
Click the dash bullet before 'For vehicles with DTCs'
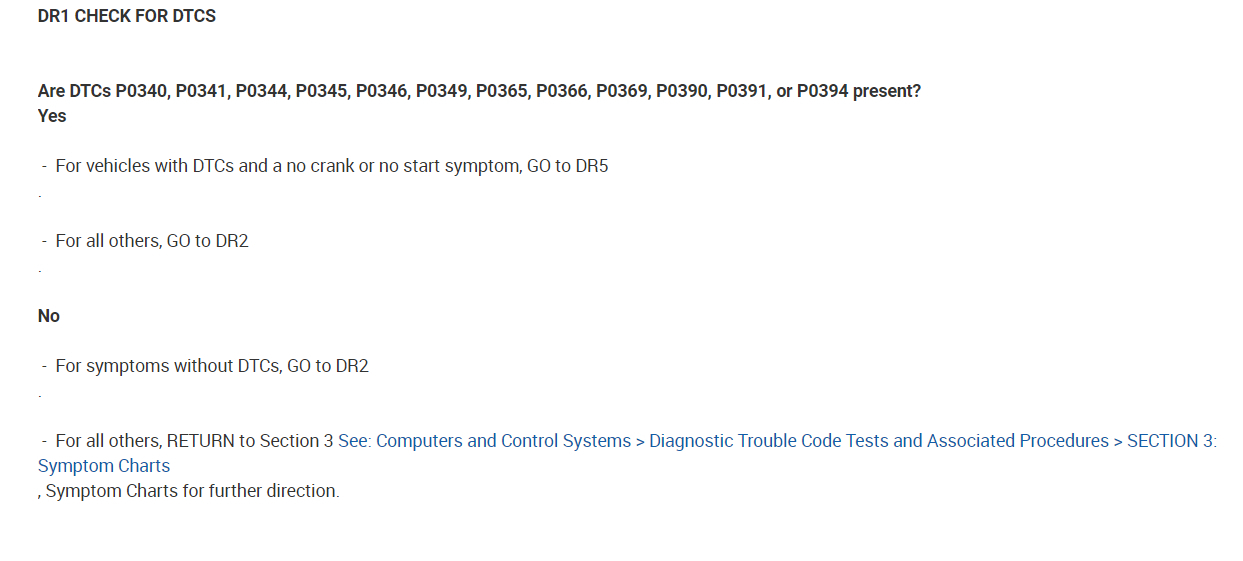pos(45,166)
